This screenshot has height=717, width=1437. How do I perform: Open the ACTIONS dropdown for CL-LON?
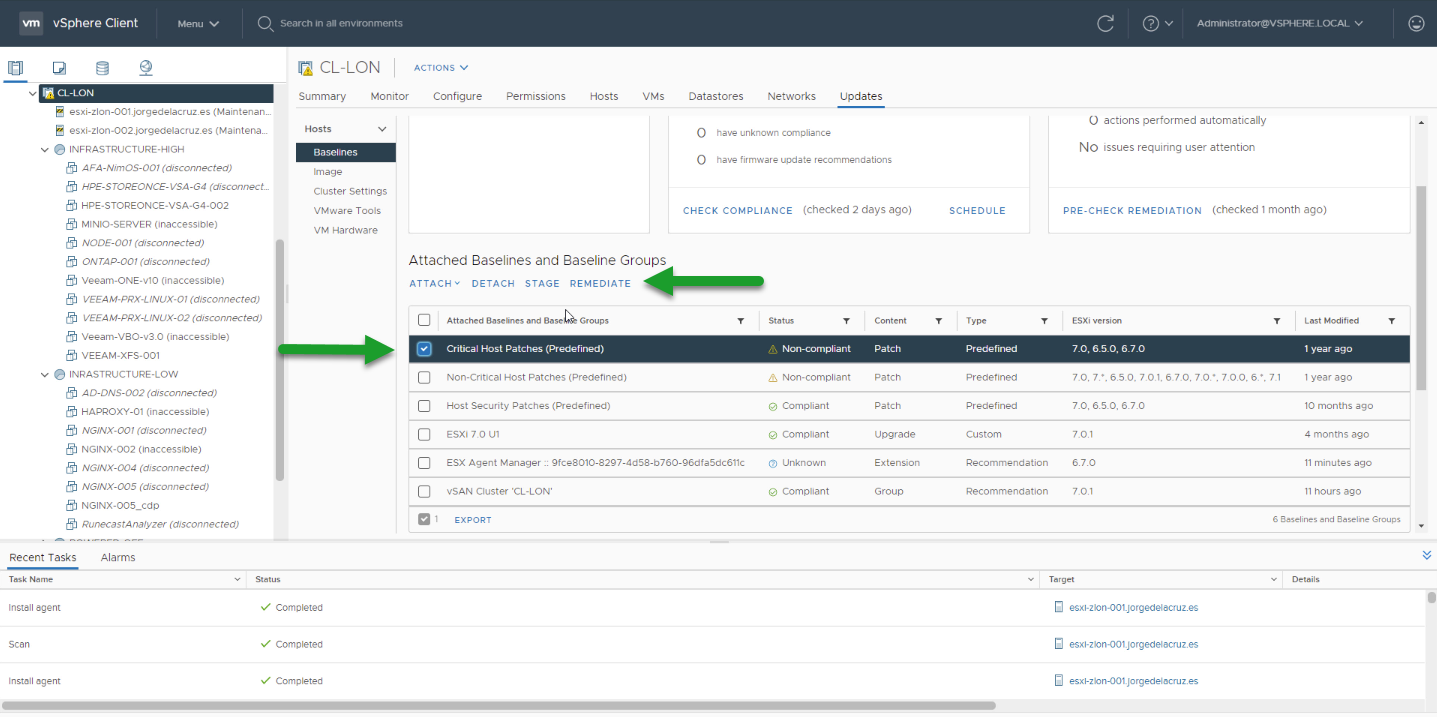[441, 68]
